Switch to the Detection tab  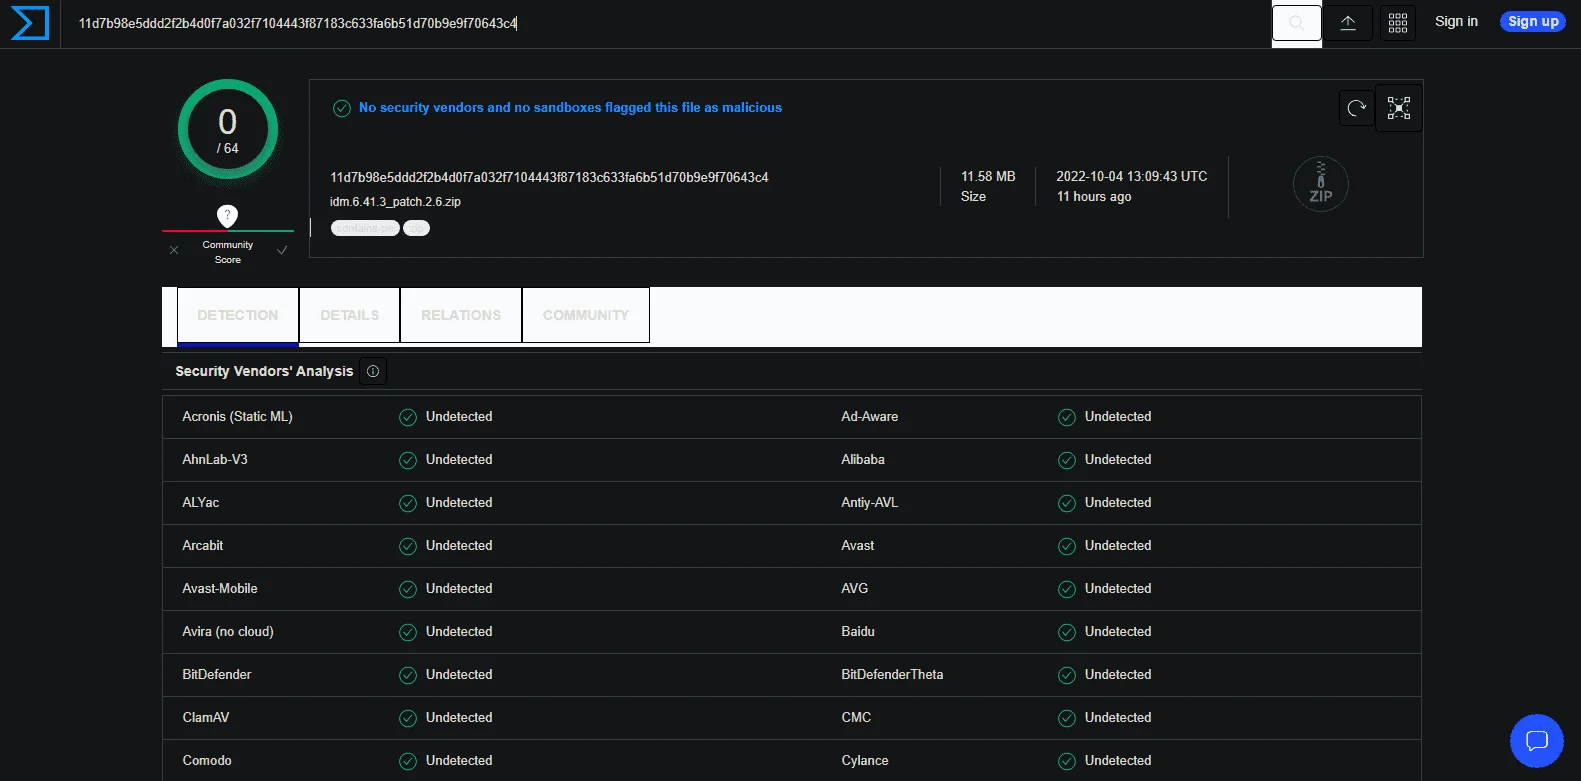coord(238,315)
